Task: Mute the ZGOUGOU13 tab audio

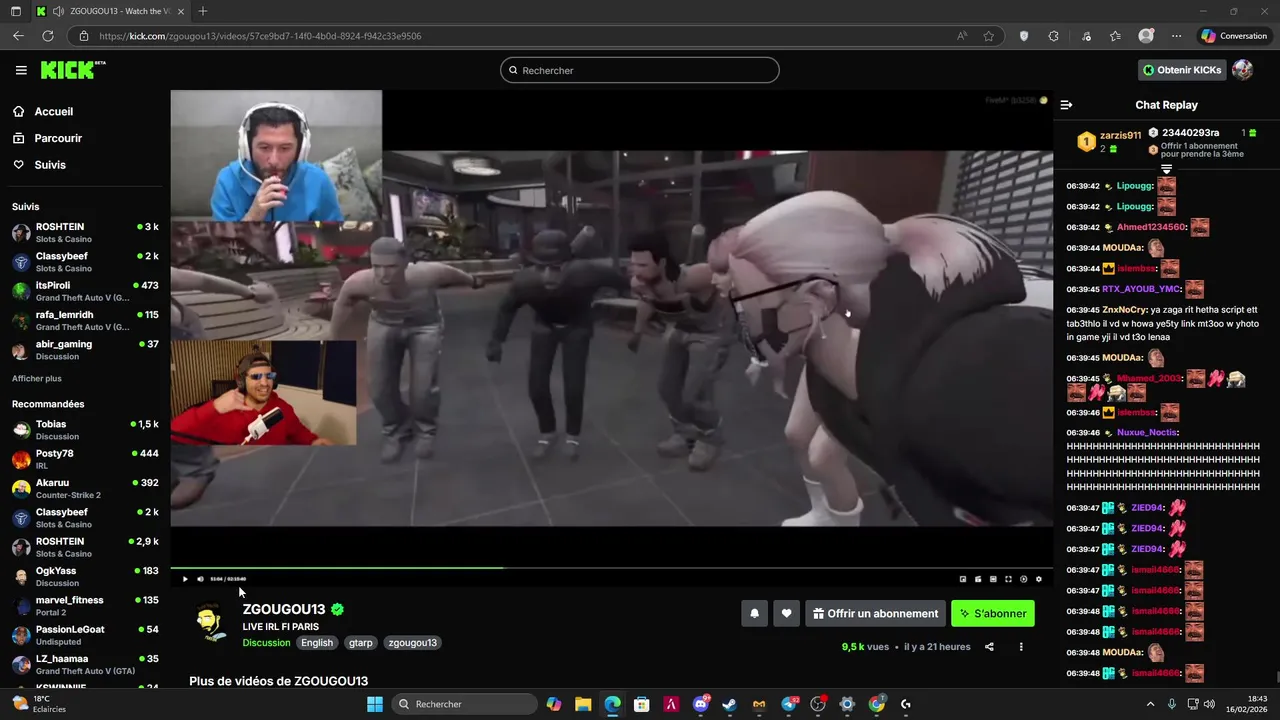Action: (x=57, y=11)
